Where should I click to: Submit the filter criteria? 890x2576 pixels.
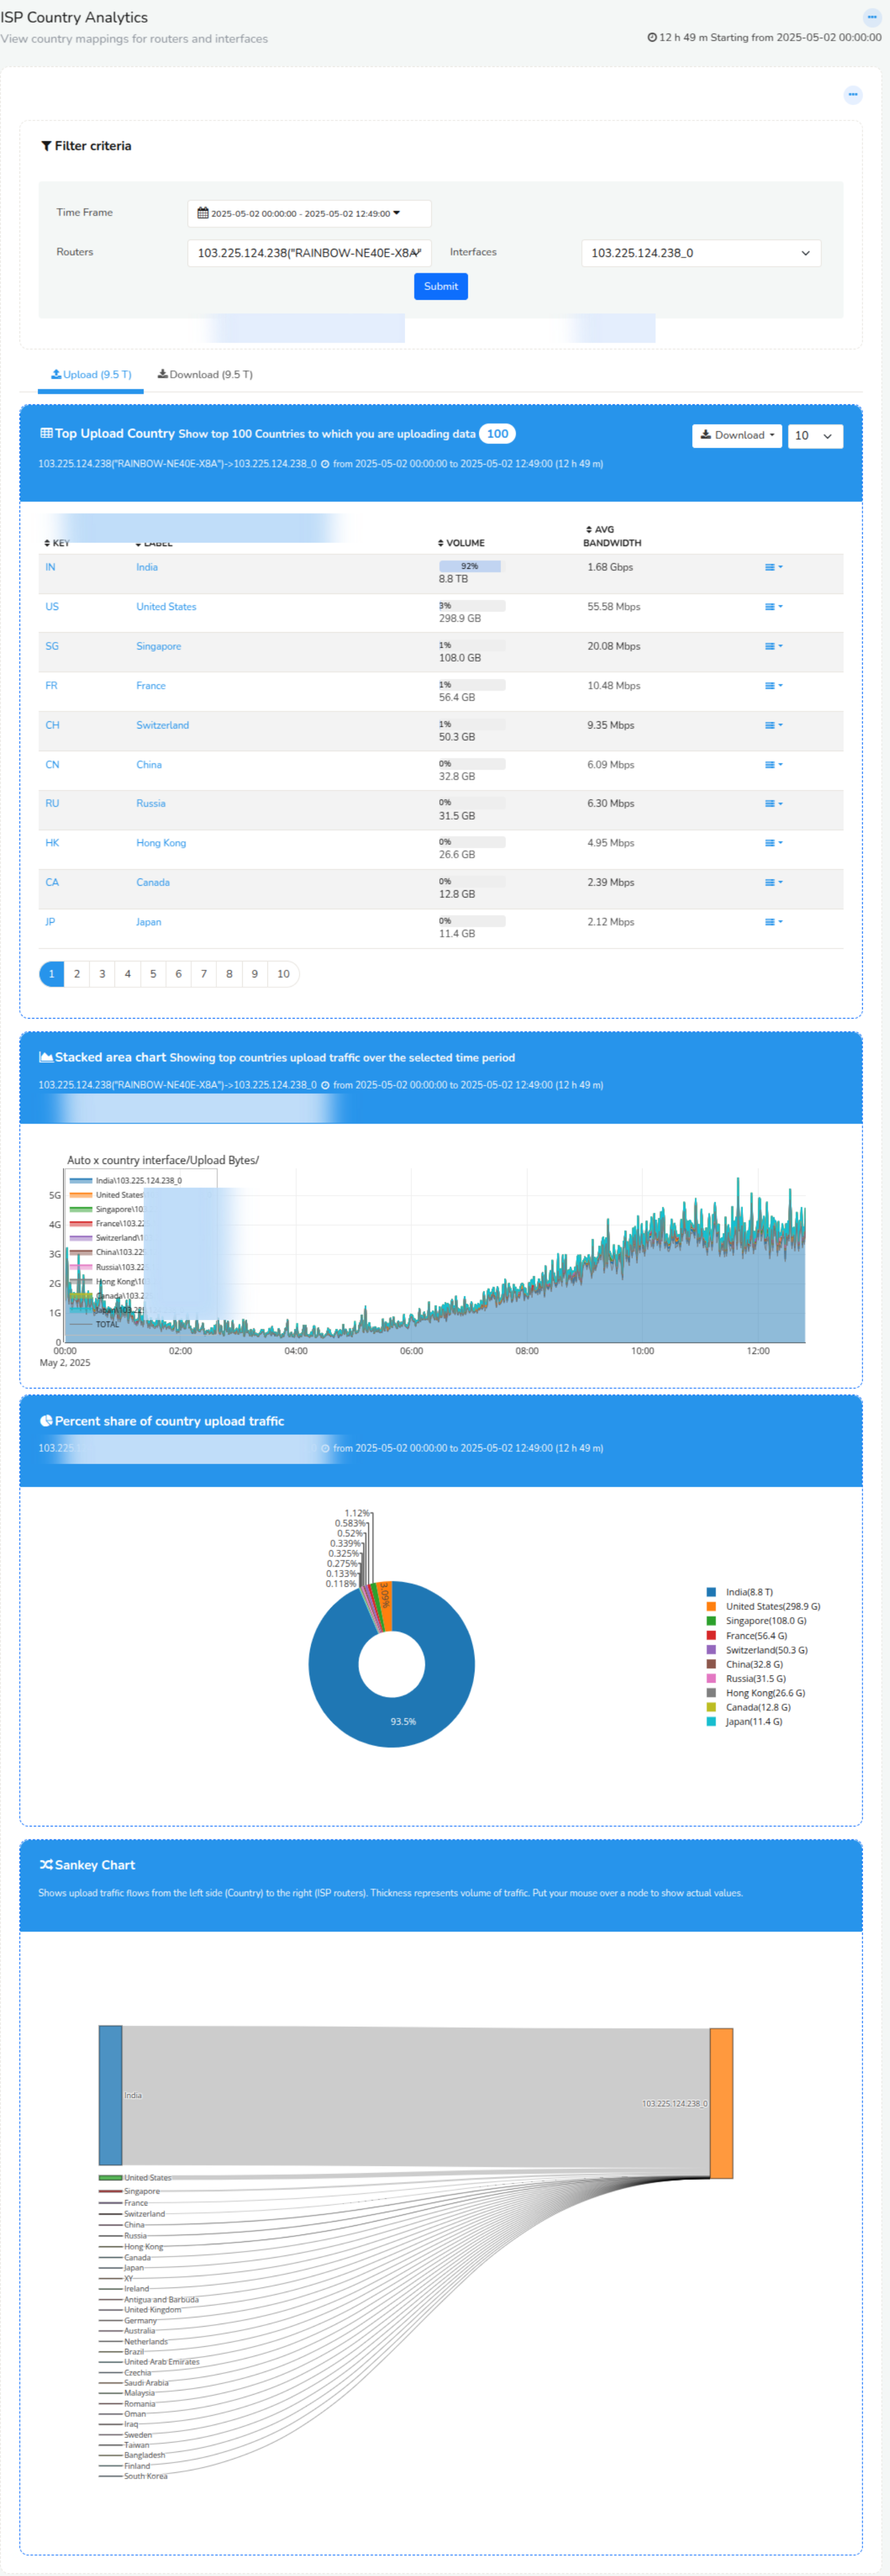441,286
